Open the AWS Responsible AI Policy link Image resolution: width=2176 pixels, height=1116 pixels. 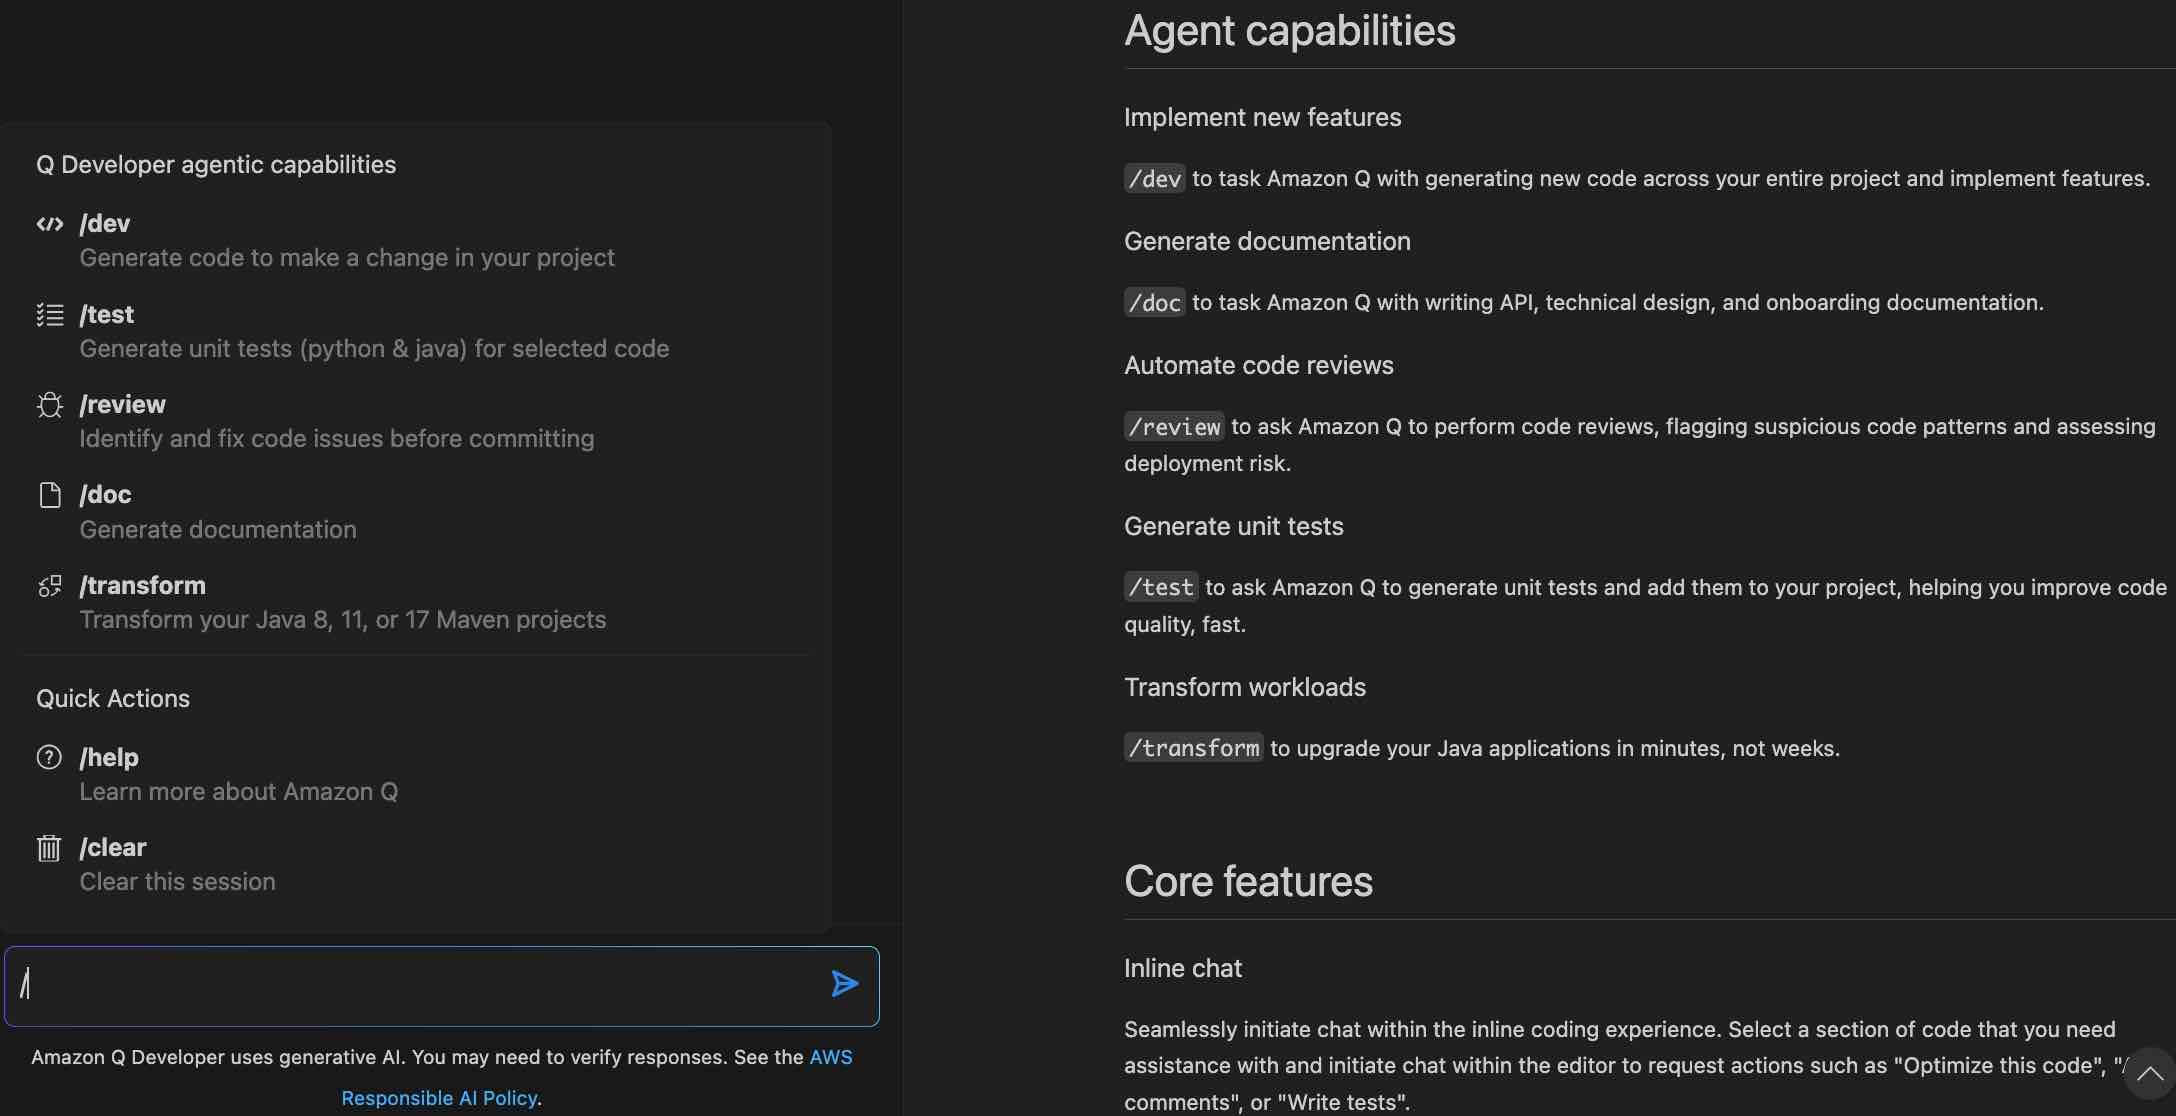440,1098
